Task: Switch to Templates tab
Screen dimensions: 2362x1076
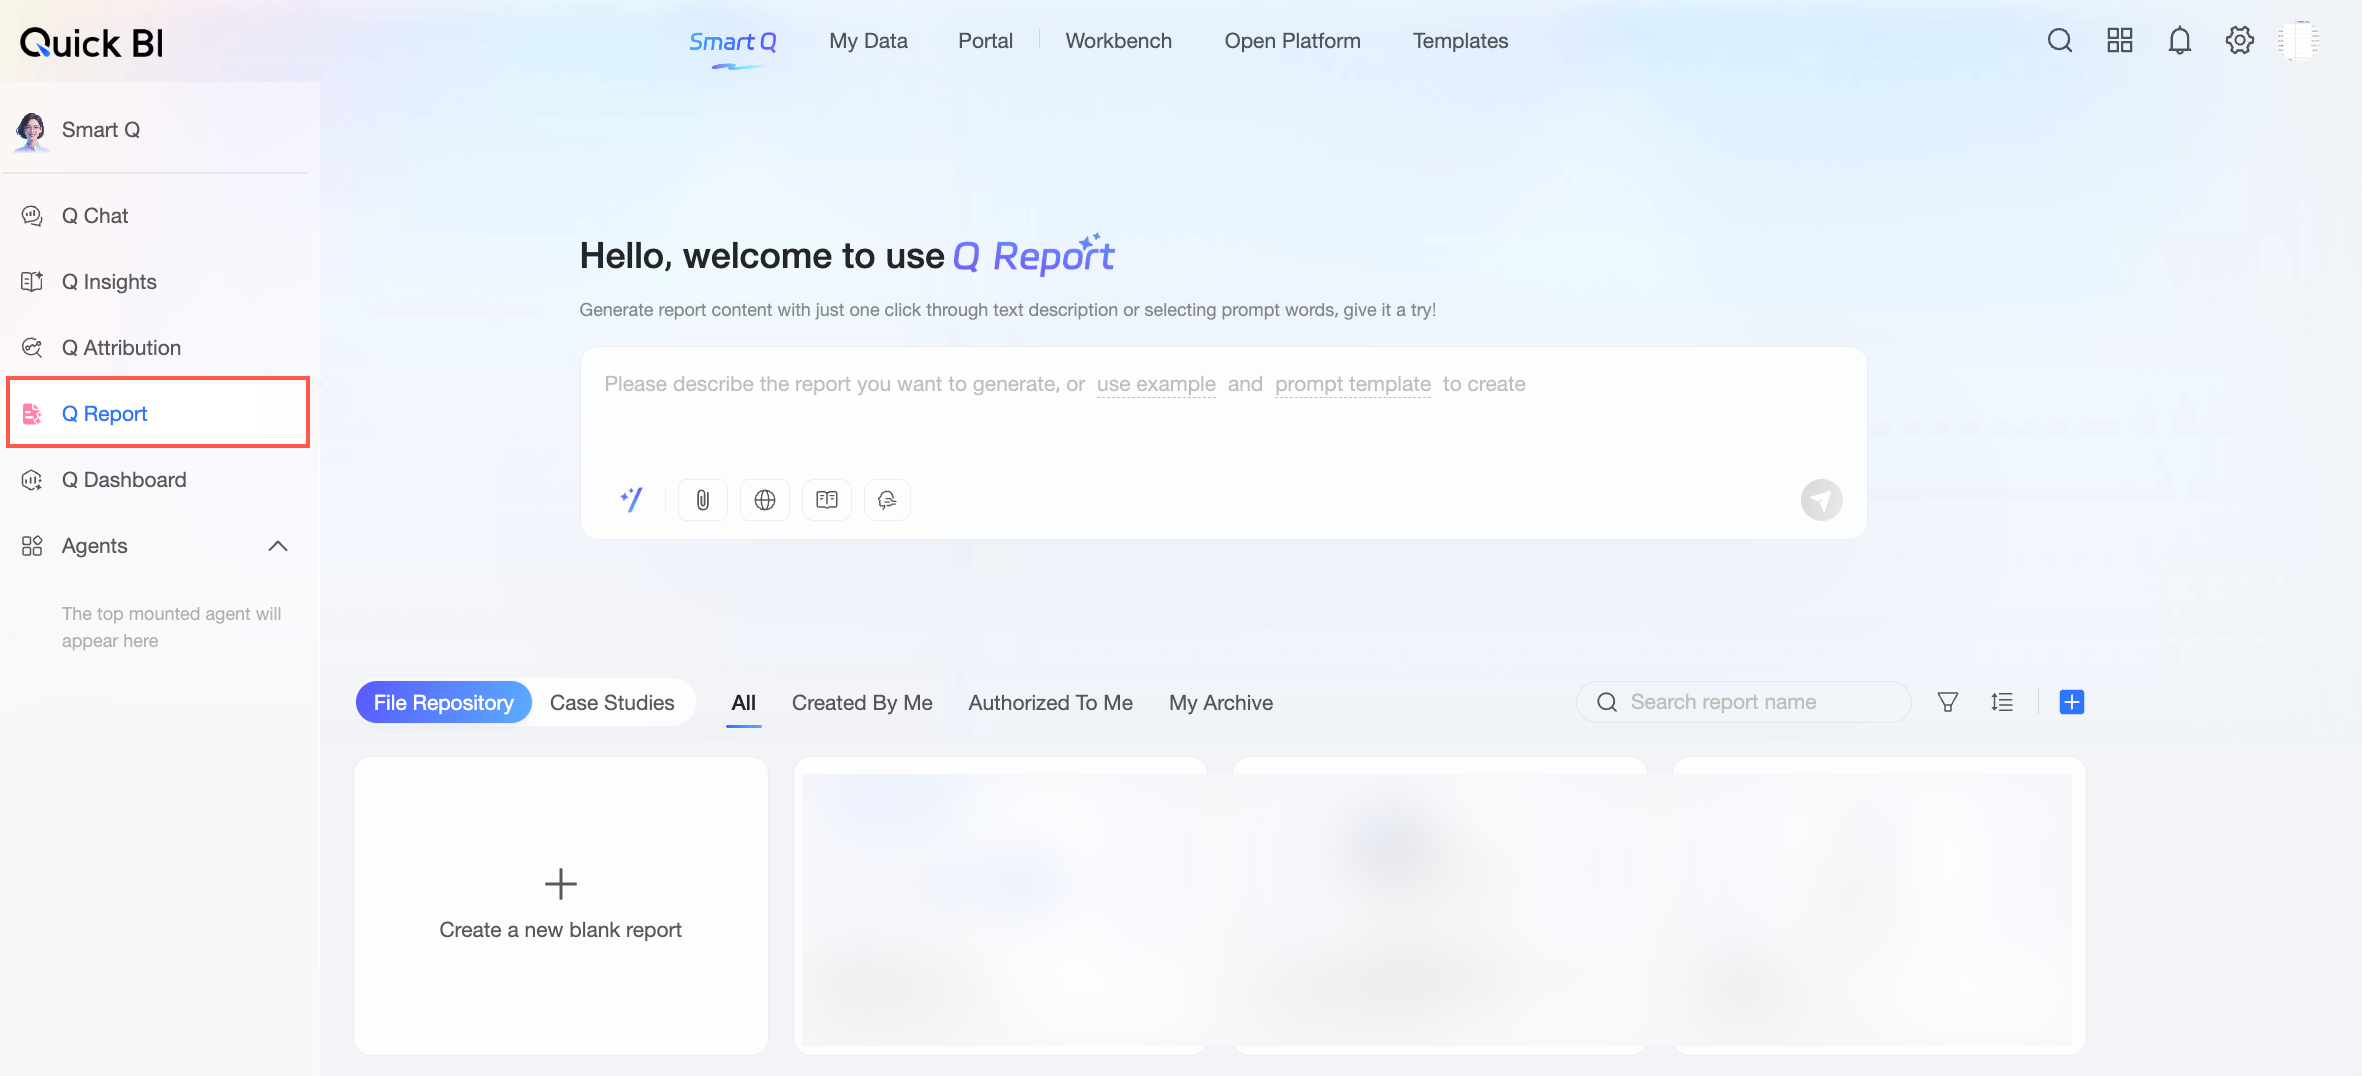Action: tap(1460, 41)
